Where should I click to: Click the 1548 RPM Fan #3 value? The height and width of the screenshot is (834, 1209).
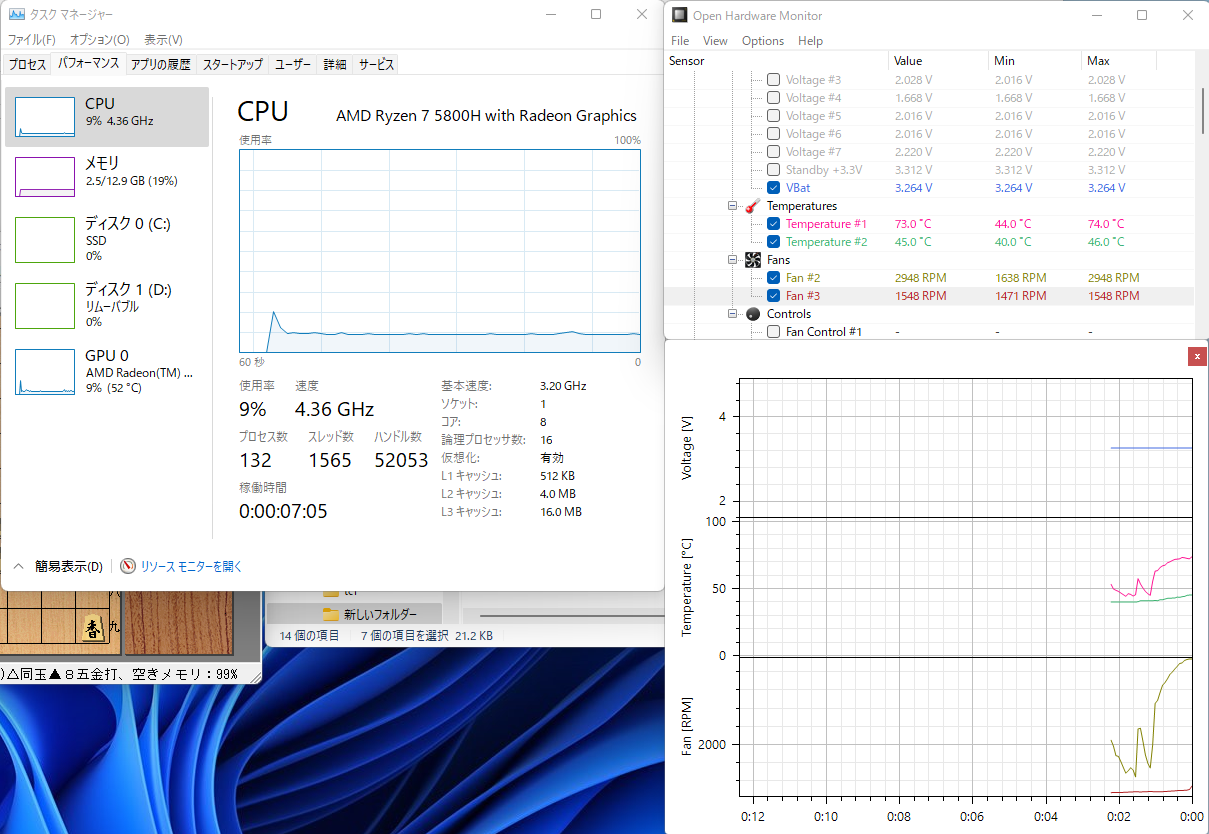coord(920,296)
